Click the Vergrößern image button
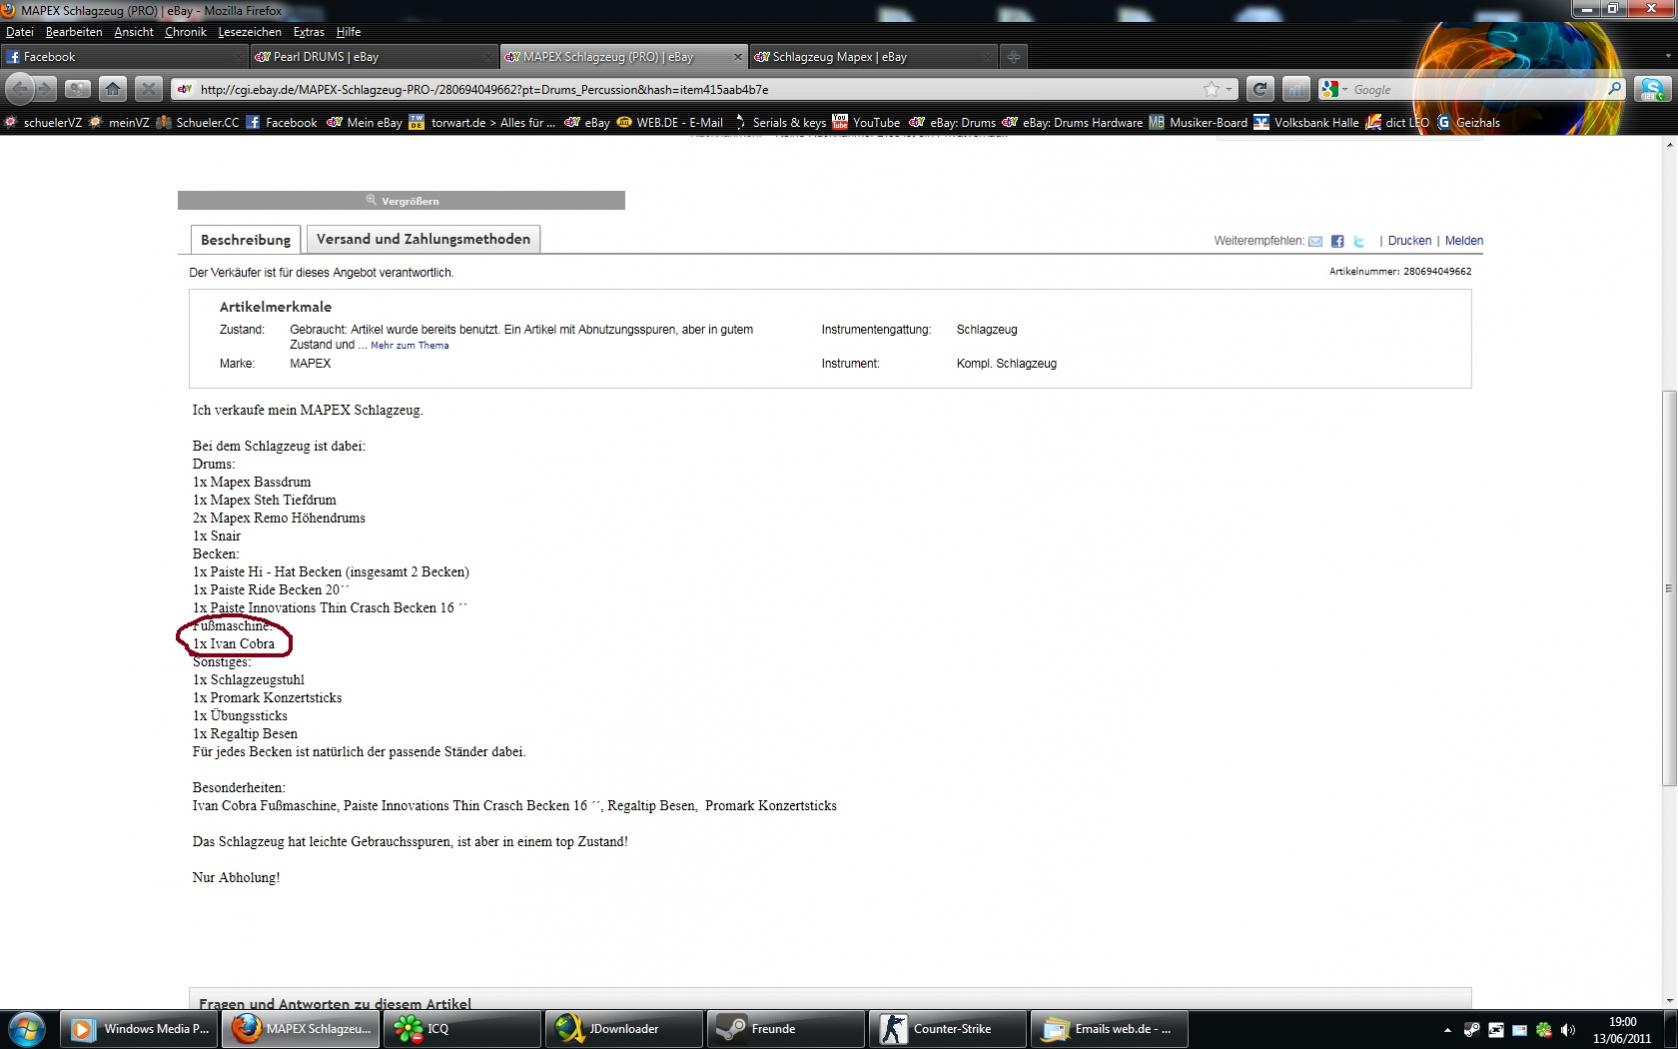Image resolution: width=1678 pixels, height=1049 pixels. point(402,201)
